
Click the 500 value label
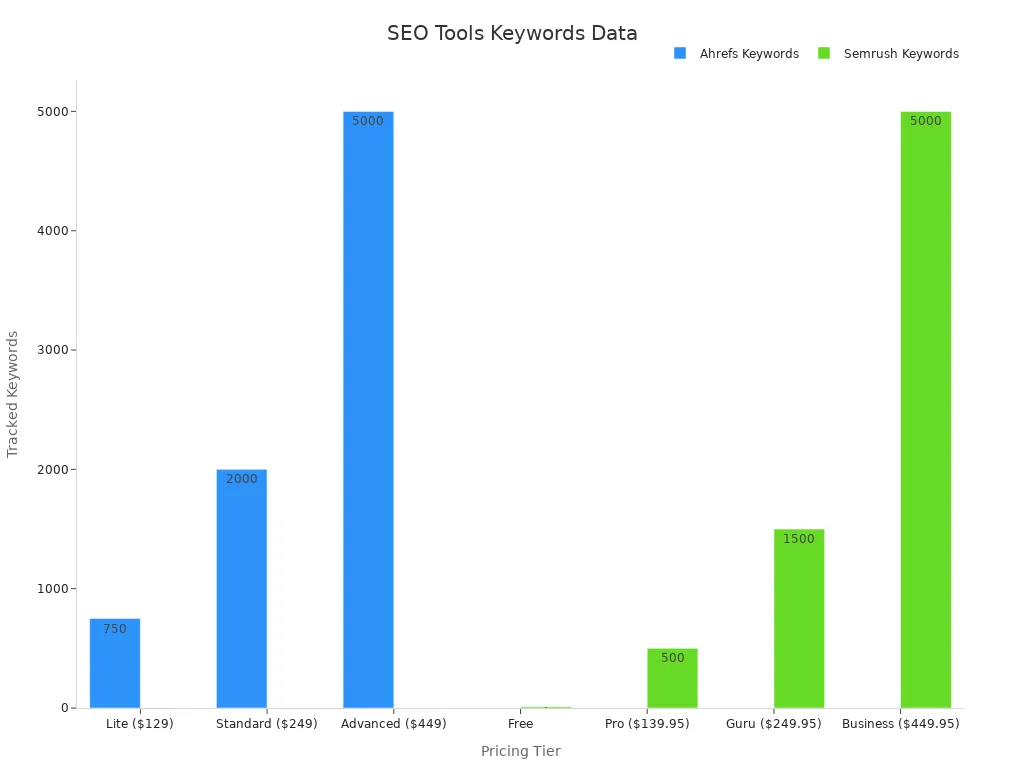(x=673, y=658)
